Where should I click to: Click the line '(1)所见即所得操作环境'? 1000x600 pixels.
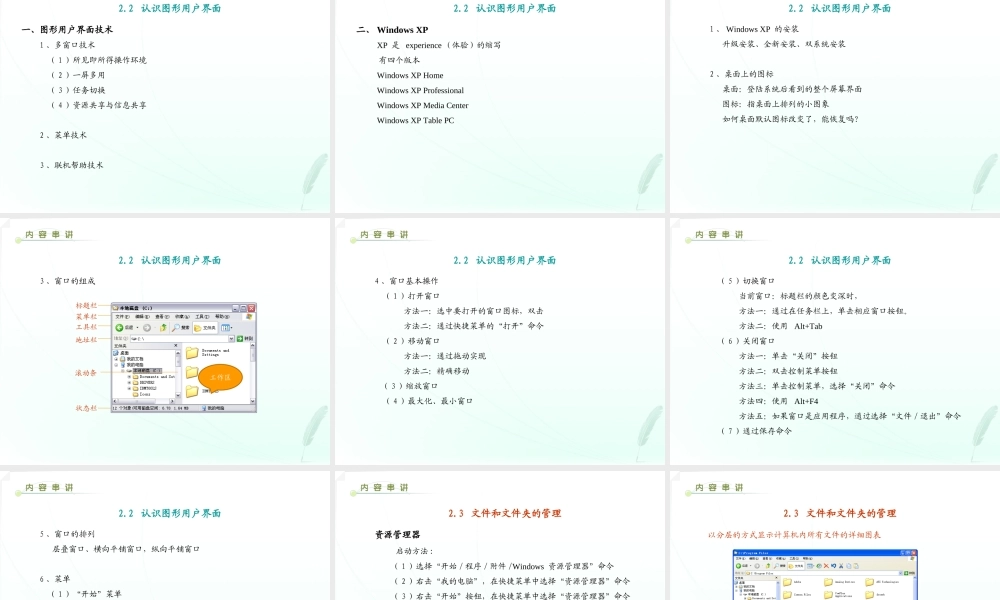click(99, 60)
